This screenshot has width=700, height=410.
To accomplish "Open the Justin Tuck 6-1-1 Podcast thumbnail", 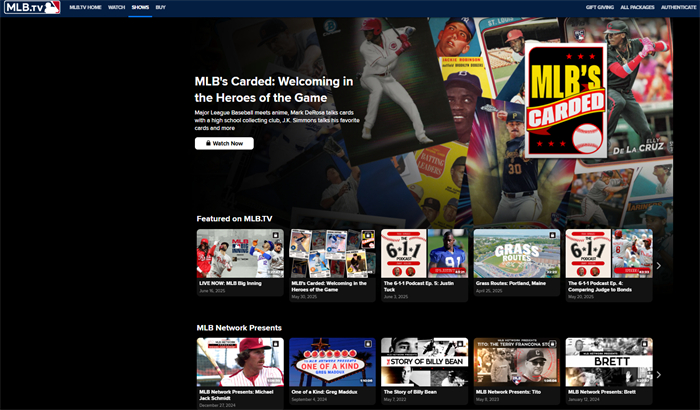I will coord(425,254).
